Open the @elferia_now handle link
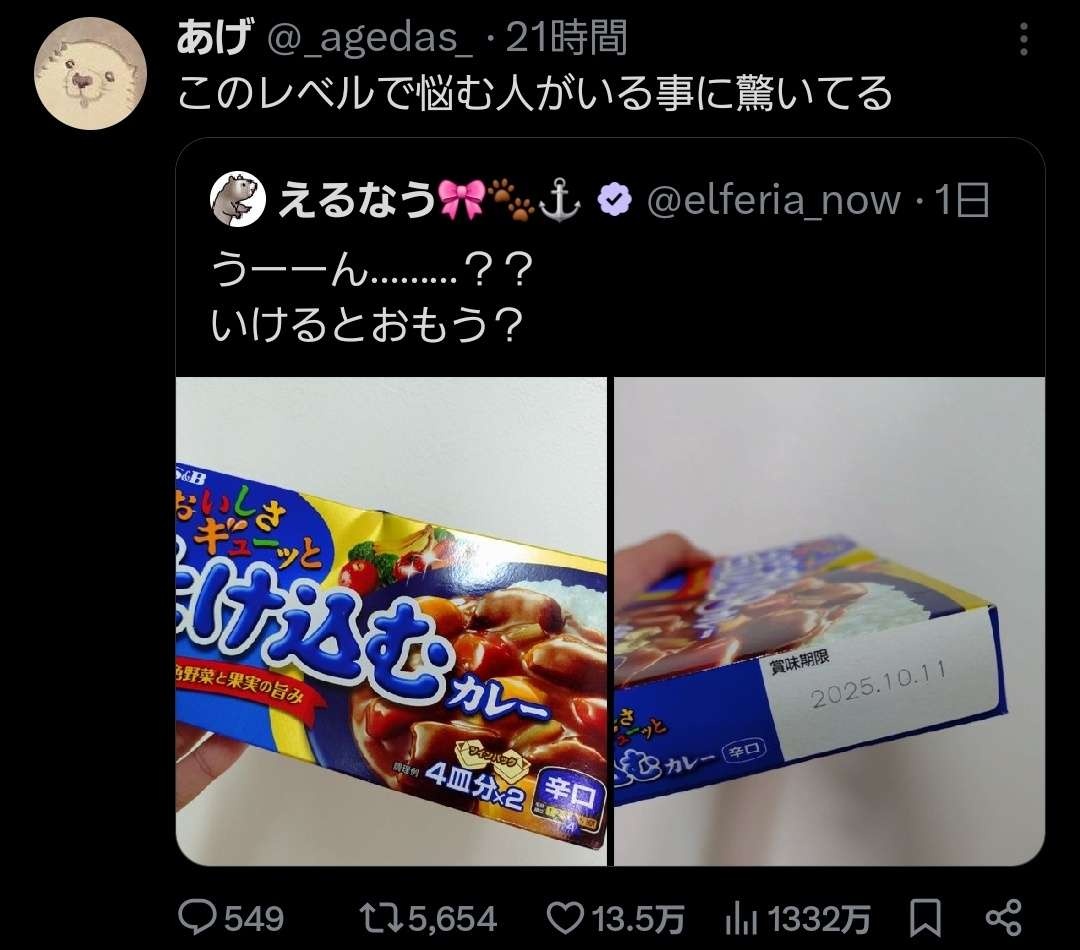Viewport: 1080px width, 950px height. [773, 200]
